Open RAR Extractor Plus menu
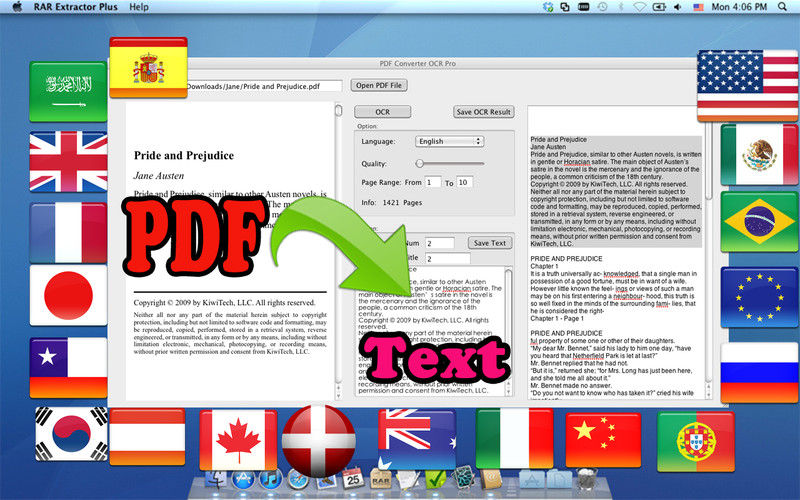800x500 pixels. [x=76, y=7]
